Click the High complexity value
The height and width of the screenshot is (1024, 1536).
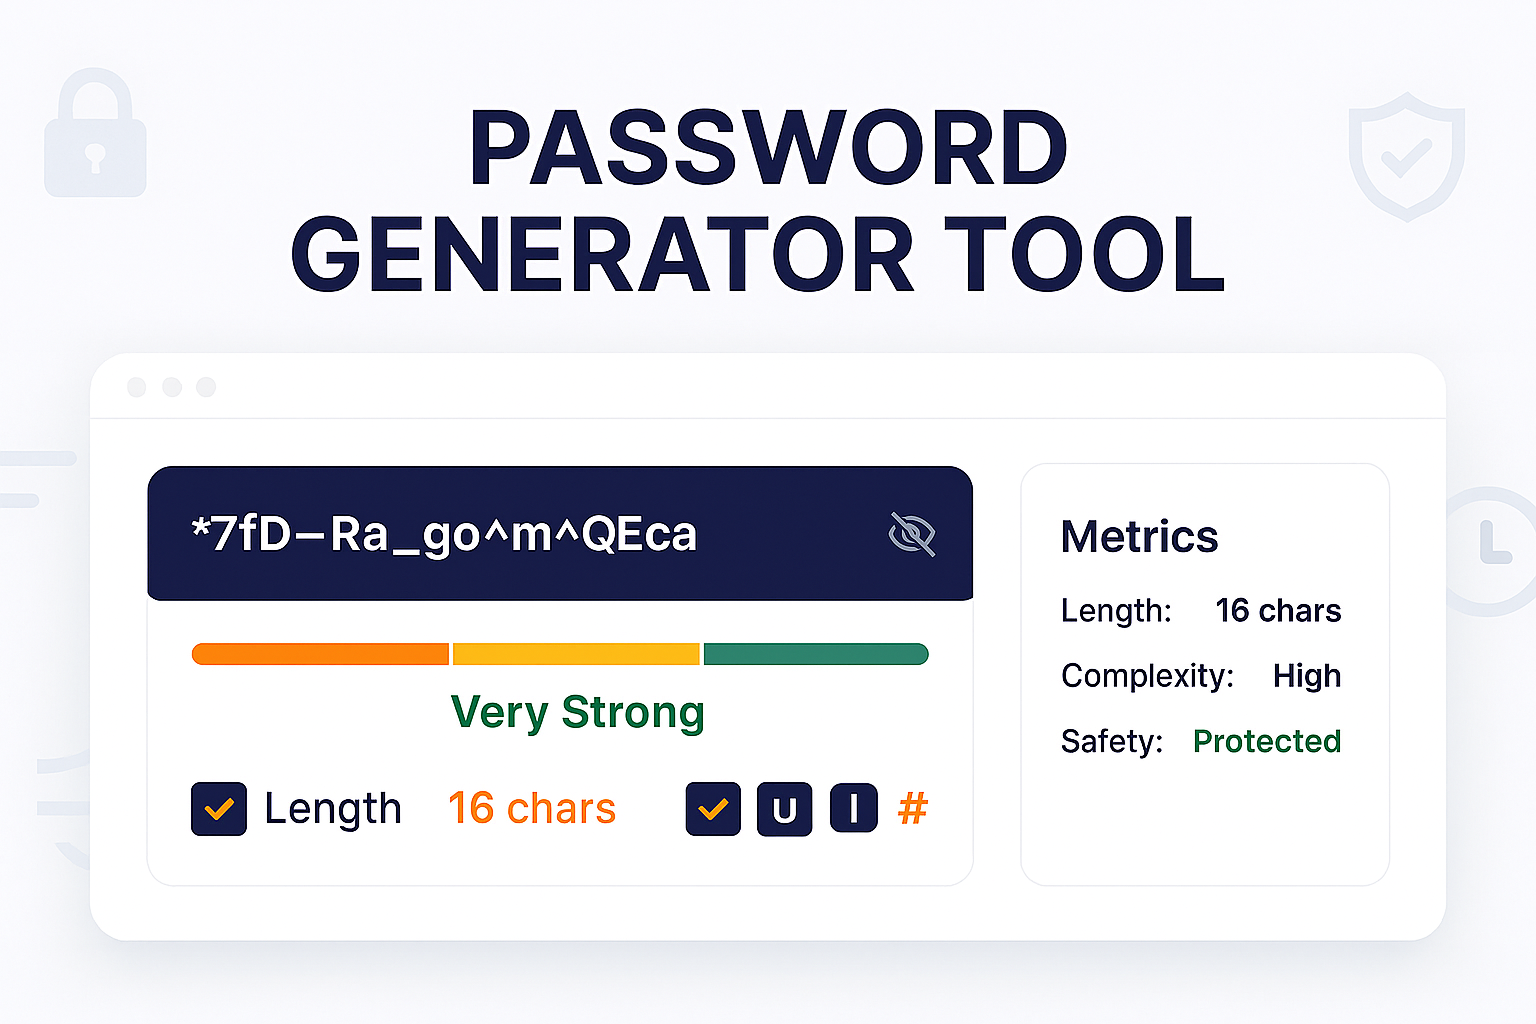[1306, 676]
